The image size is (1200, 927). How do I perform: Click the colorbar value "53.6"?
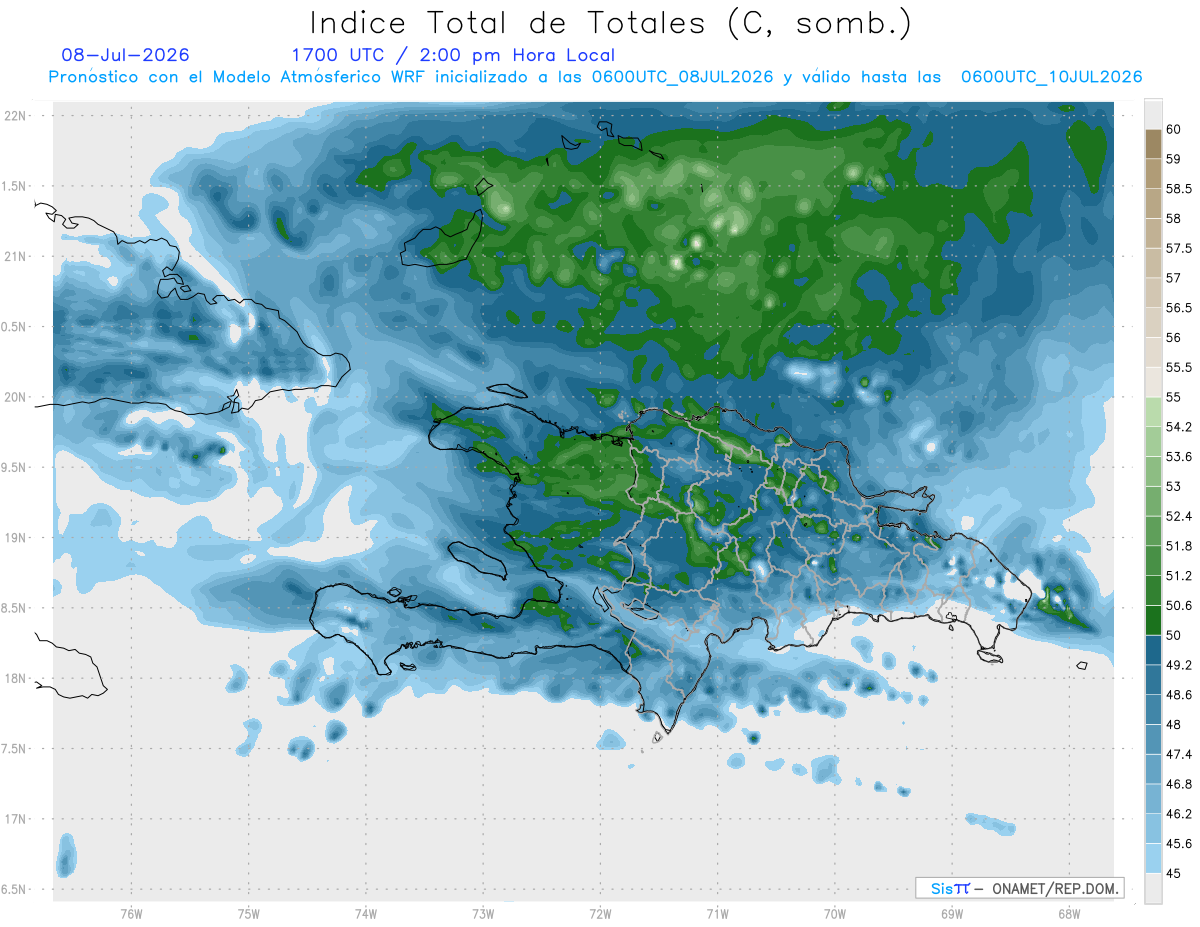(1179, 457)
